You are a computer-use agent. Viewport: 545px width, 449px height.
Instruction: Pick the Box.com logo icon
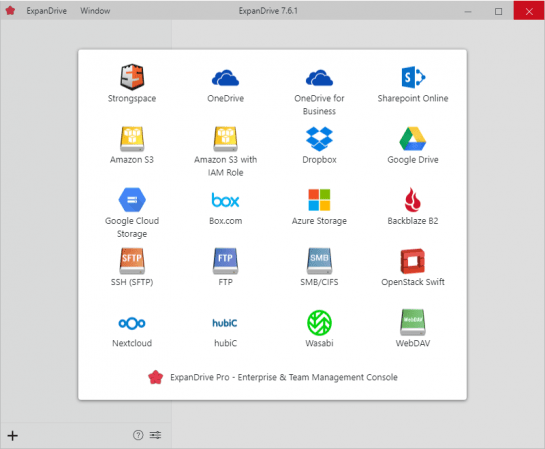(x=226, y=200)
